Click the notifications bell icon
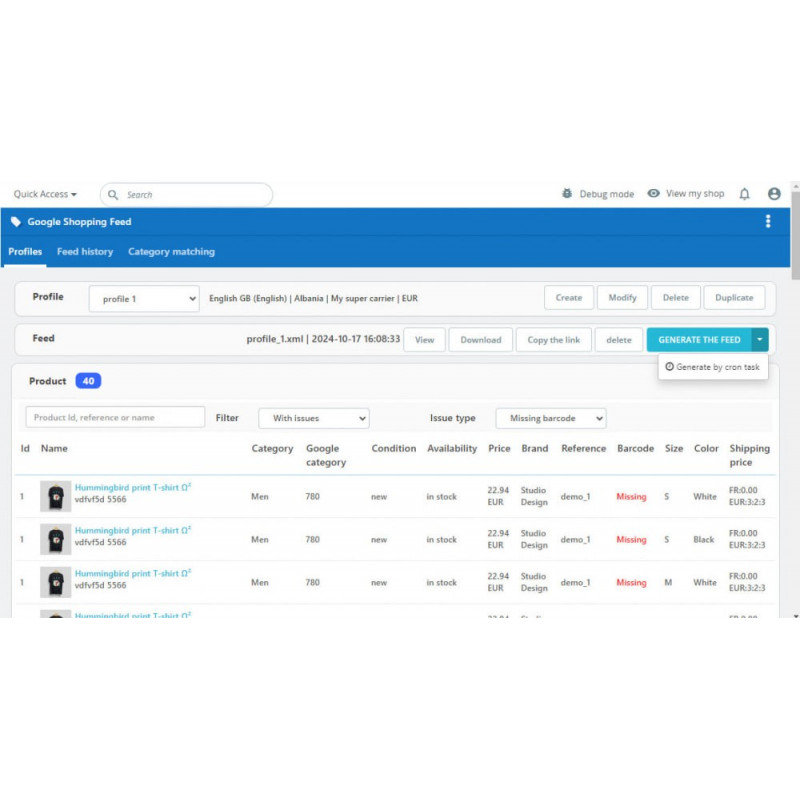The image size is (800, 800). coord(744,194)
